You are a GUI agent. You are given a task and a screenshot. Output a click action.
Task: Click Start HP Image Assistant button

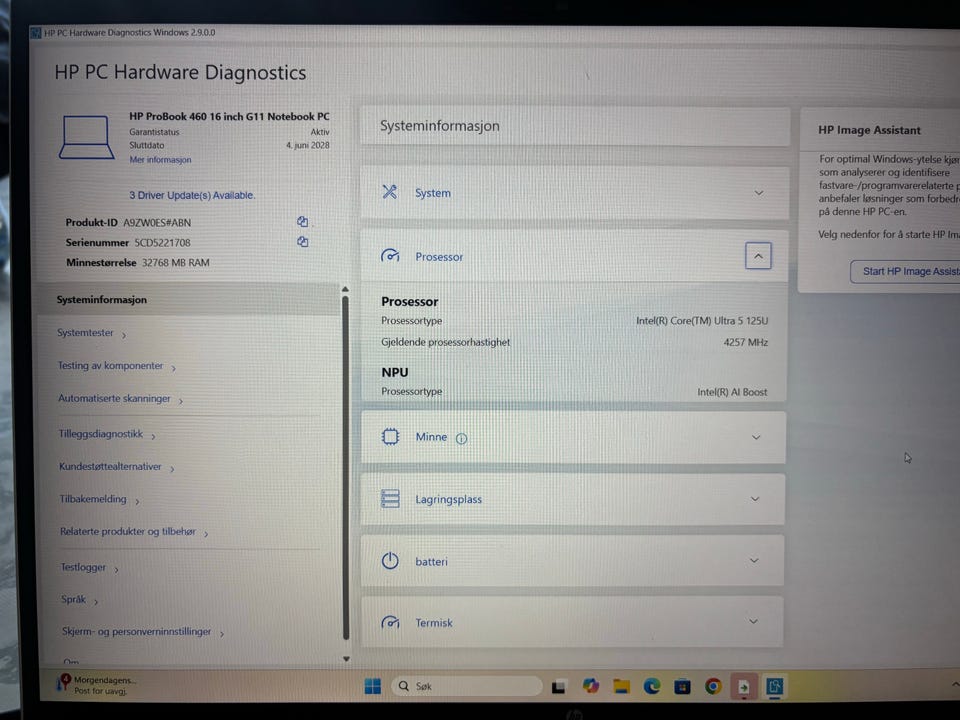click(x=905, y=271)
